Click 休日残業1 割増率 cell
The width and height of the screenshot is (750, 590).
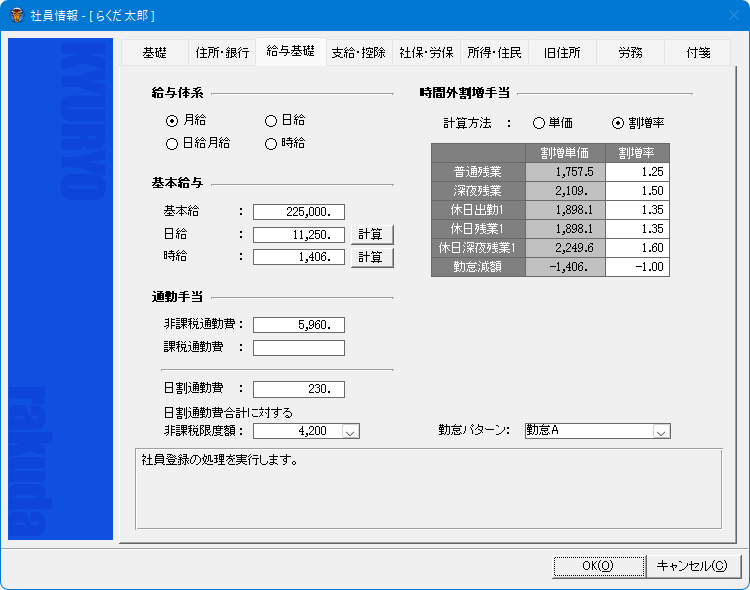tap(637, 229)
